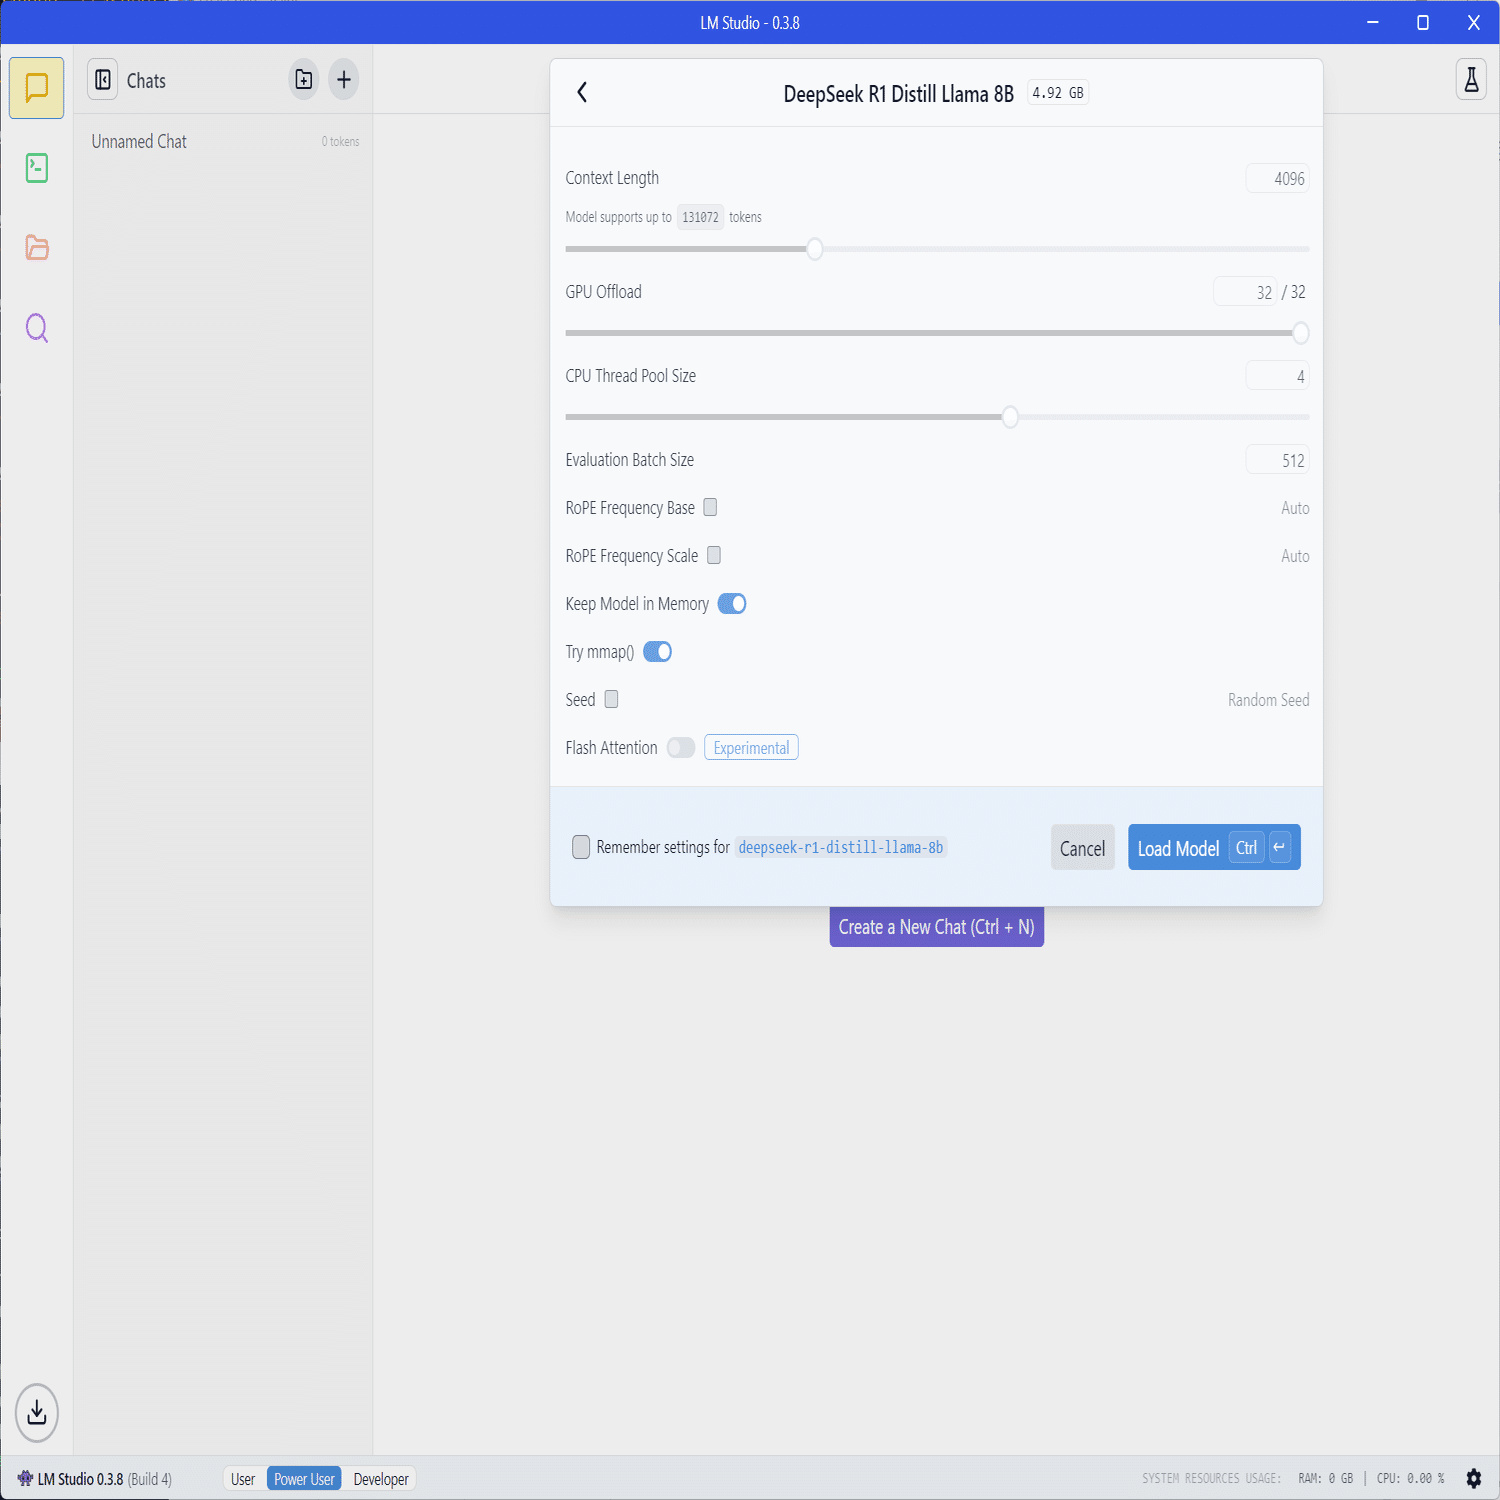Click the CPU Thread Pool Size slider handle
Image resolution: width=1500 pixels, height=1500 pixels.
click(x=1010, y=417)
